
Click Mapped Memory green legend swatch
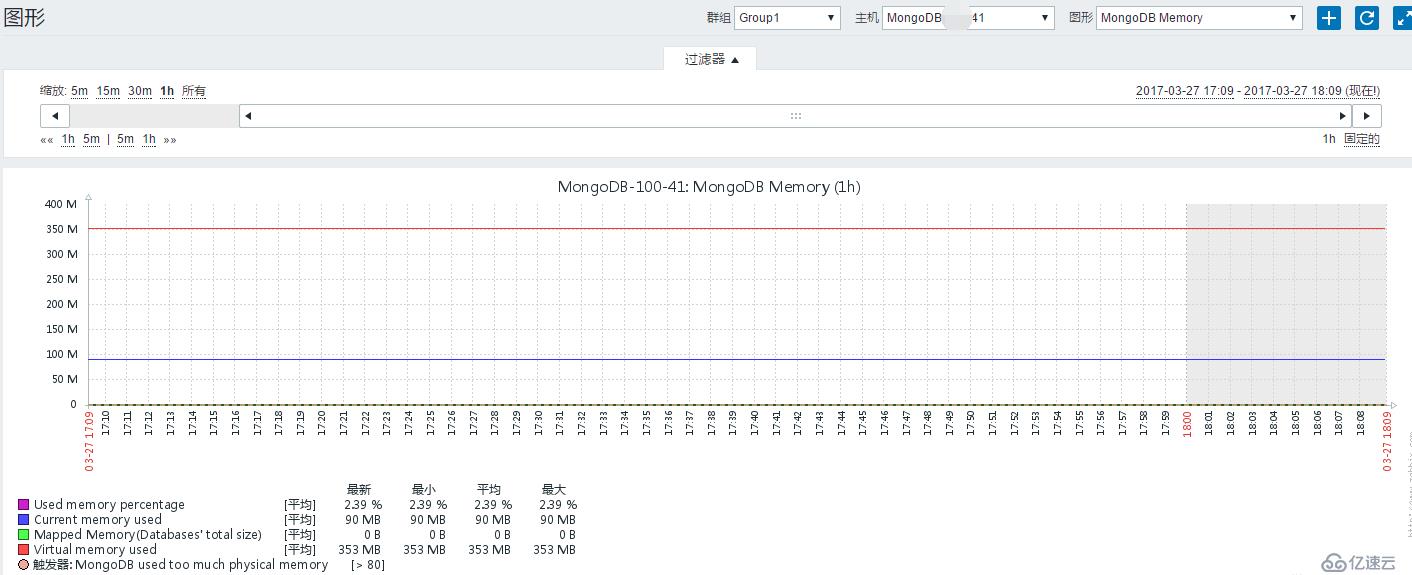tap(24, 535)
